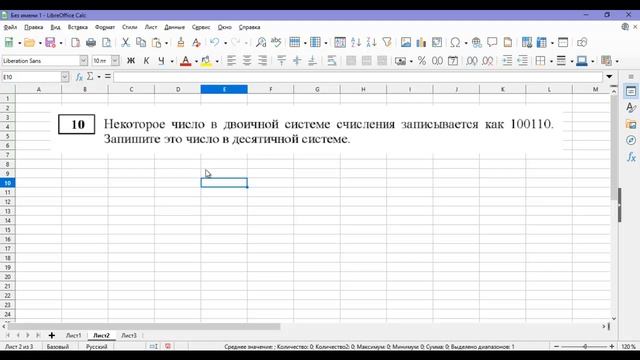The height and width of the screenshot is (360, 640).
Task: Apply the yellow background color swatch
Action: 206,61
